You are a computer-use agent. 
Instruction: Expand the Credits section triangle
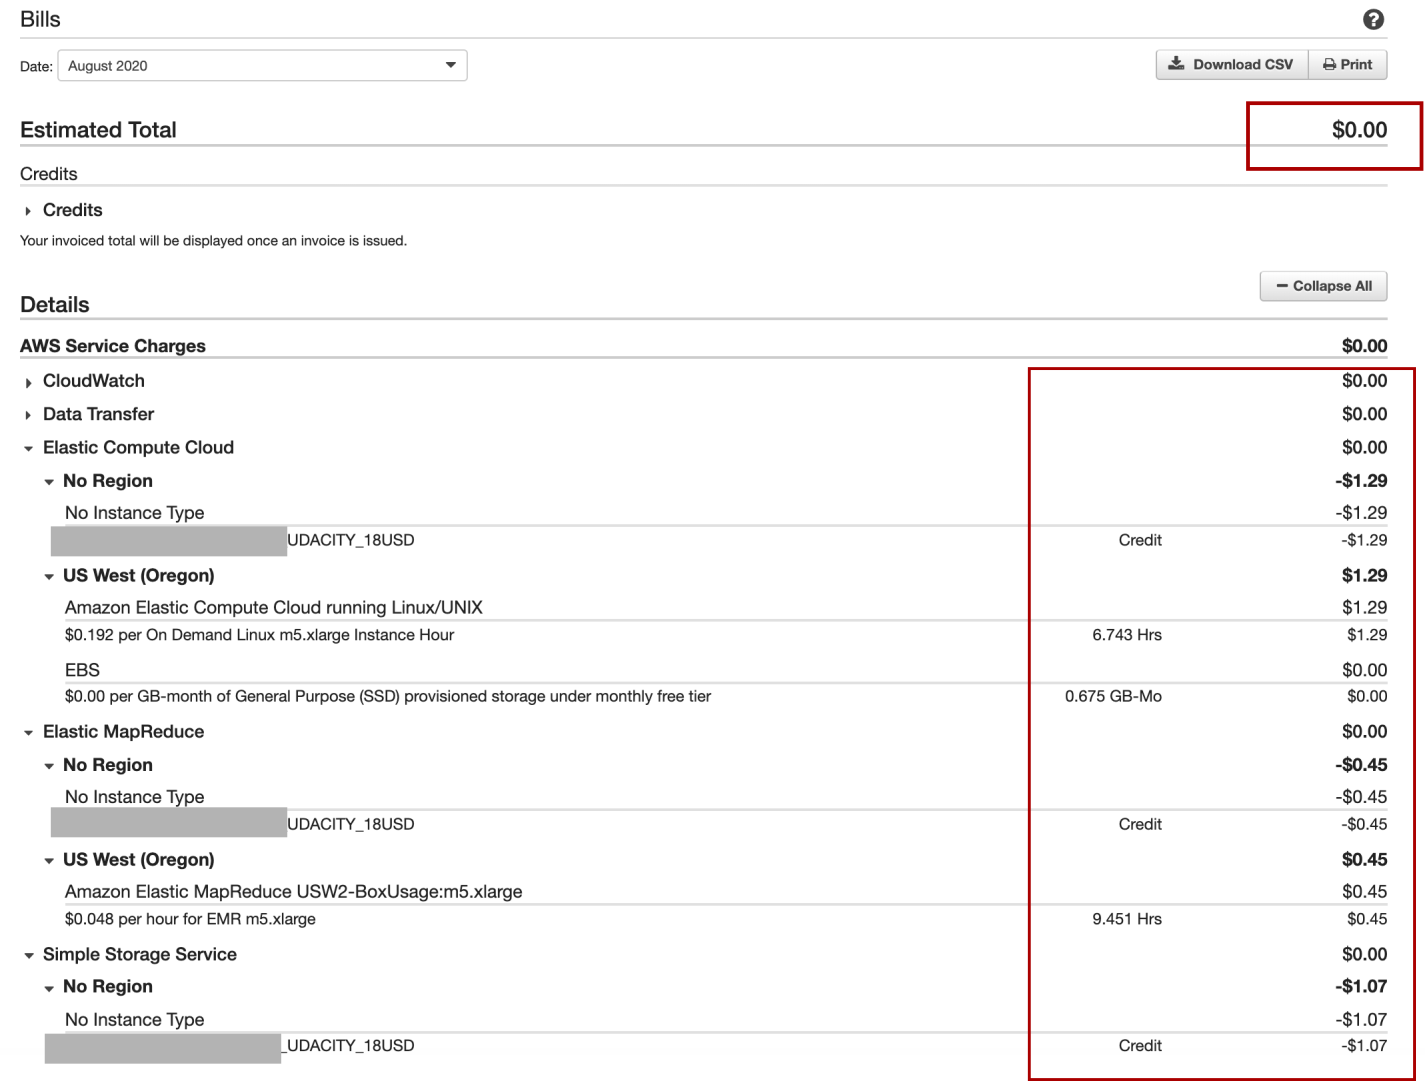[x=28, y=211]
